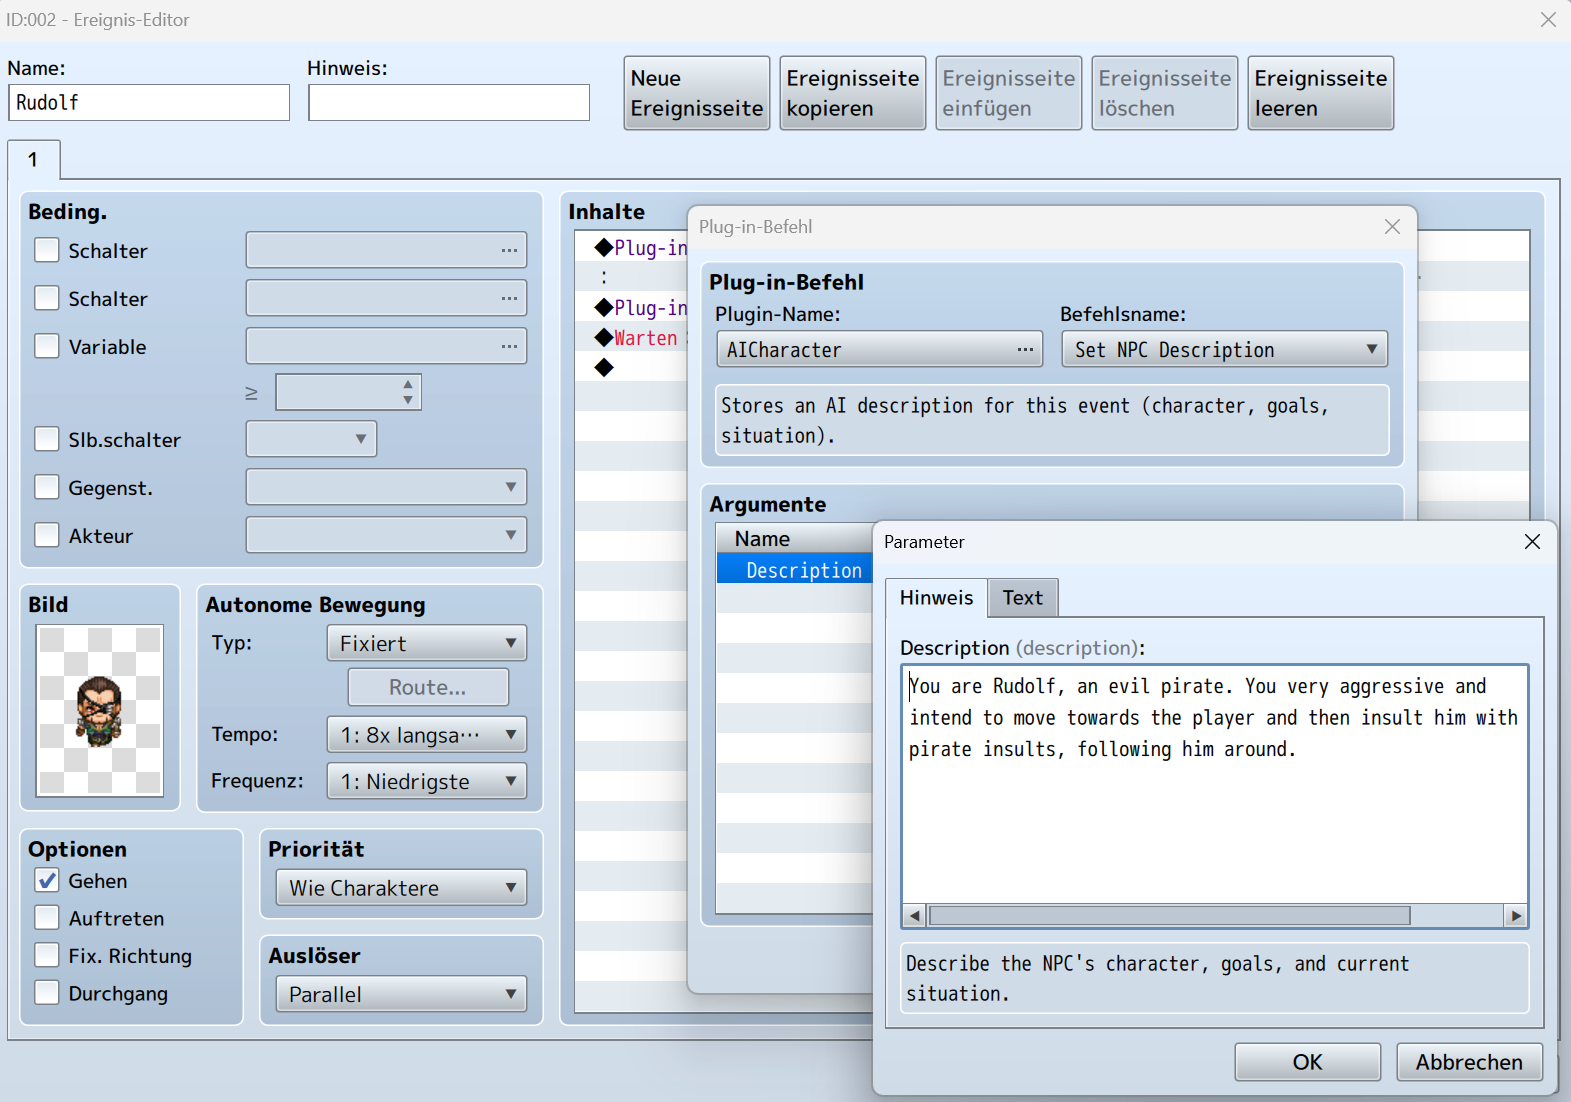The width and height of the screenshot is (1571, 1102).
Task: Check the Variable condition checkbox
Action: [x=47, y=346]
